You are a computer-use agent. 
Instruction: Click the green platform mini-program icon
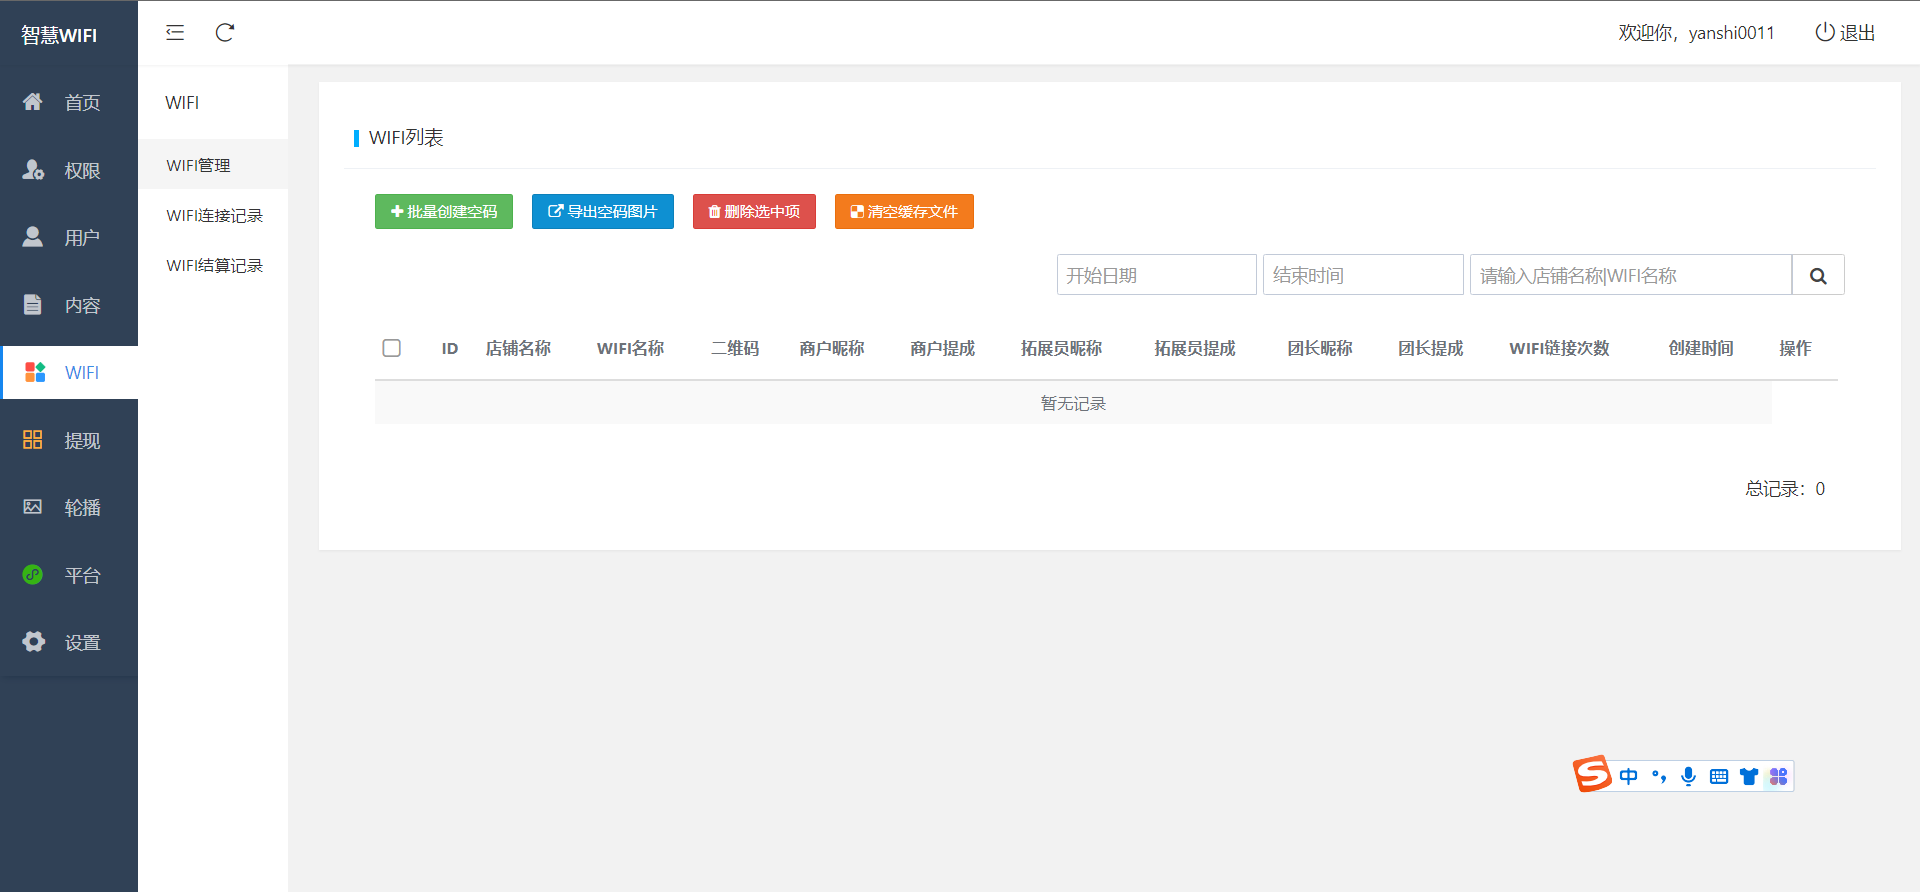pos(33,574)
